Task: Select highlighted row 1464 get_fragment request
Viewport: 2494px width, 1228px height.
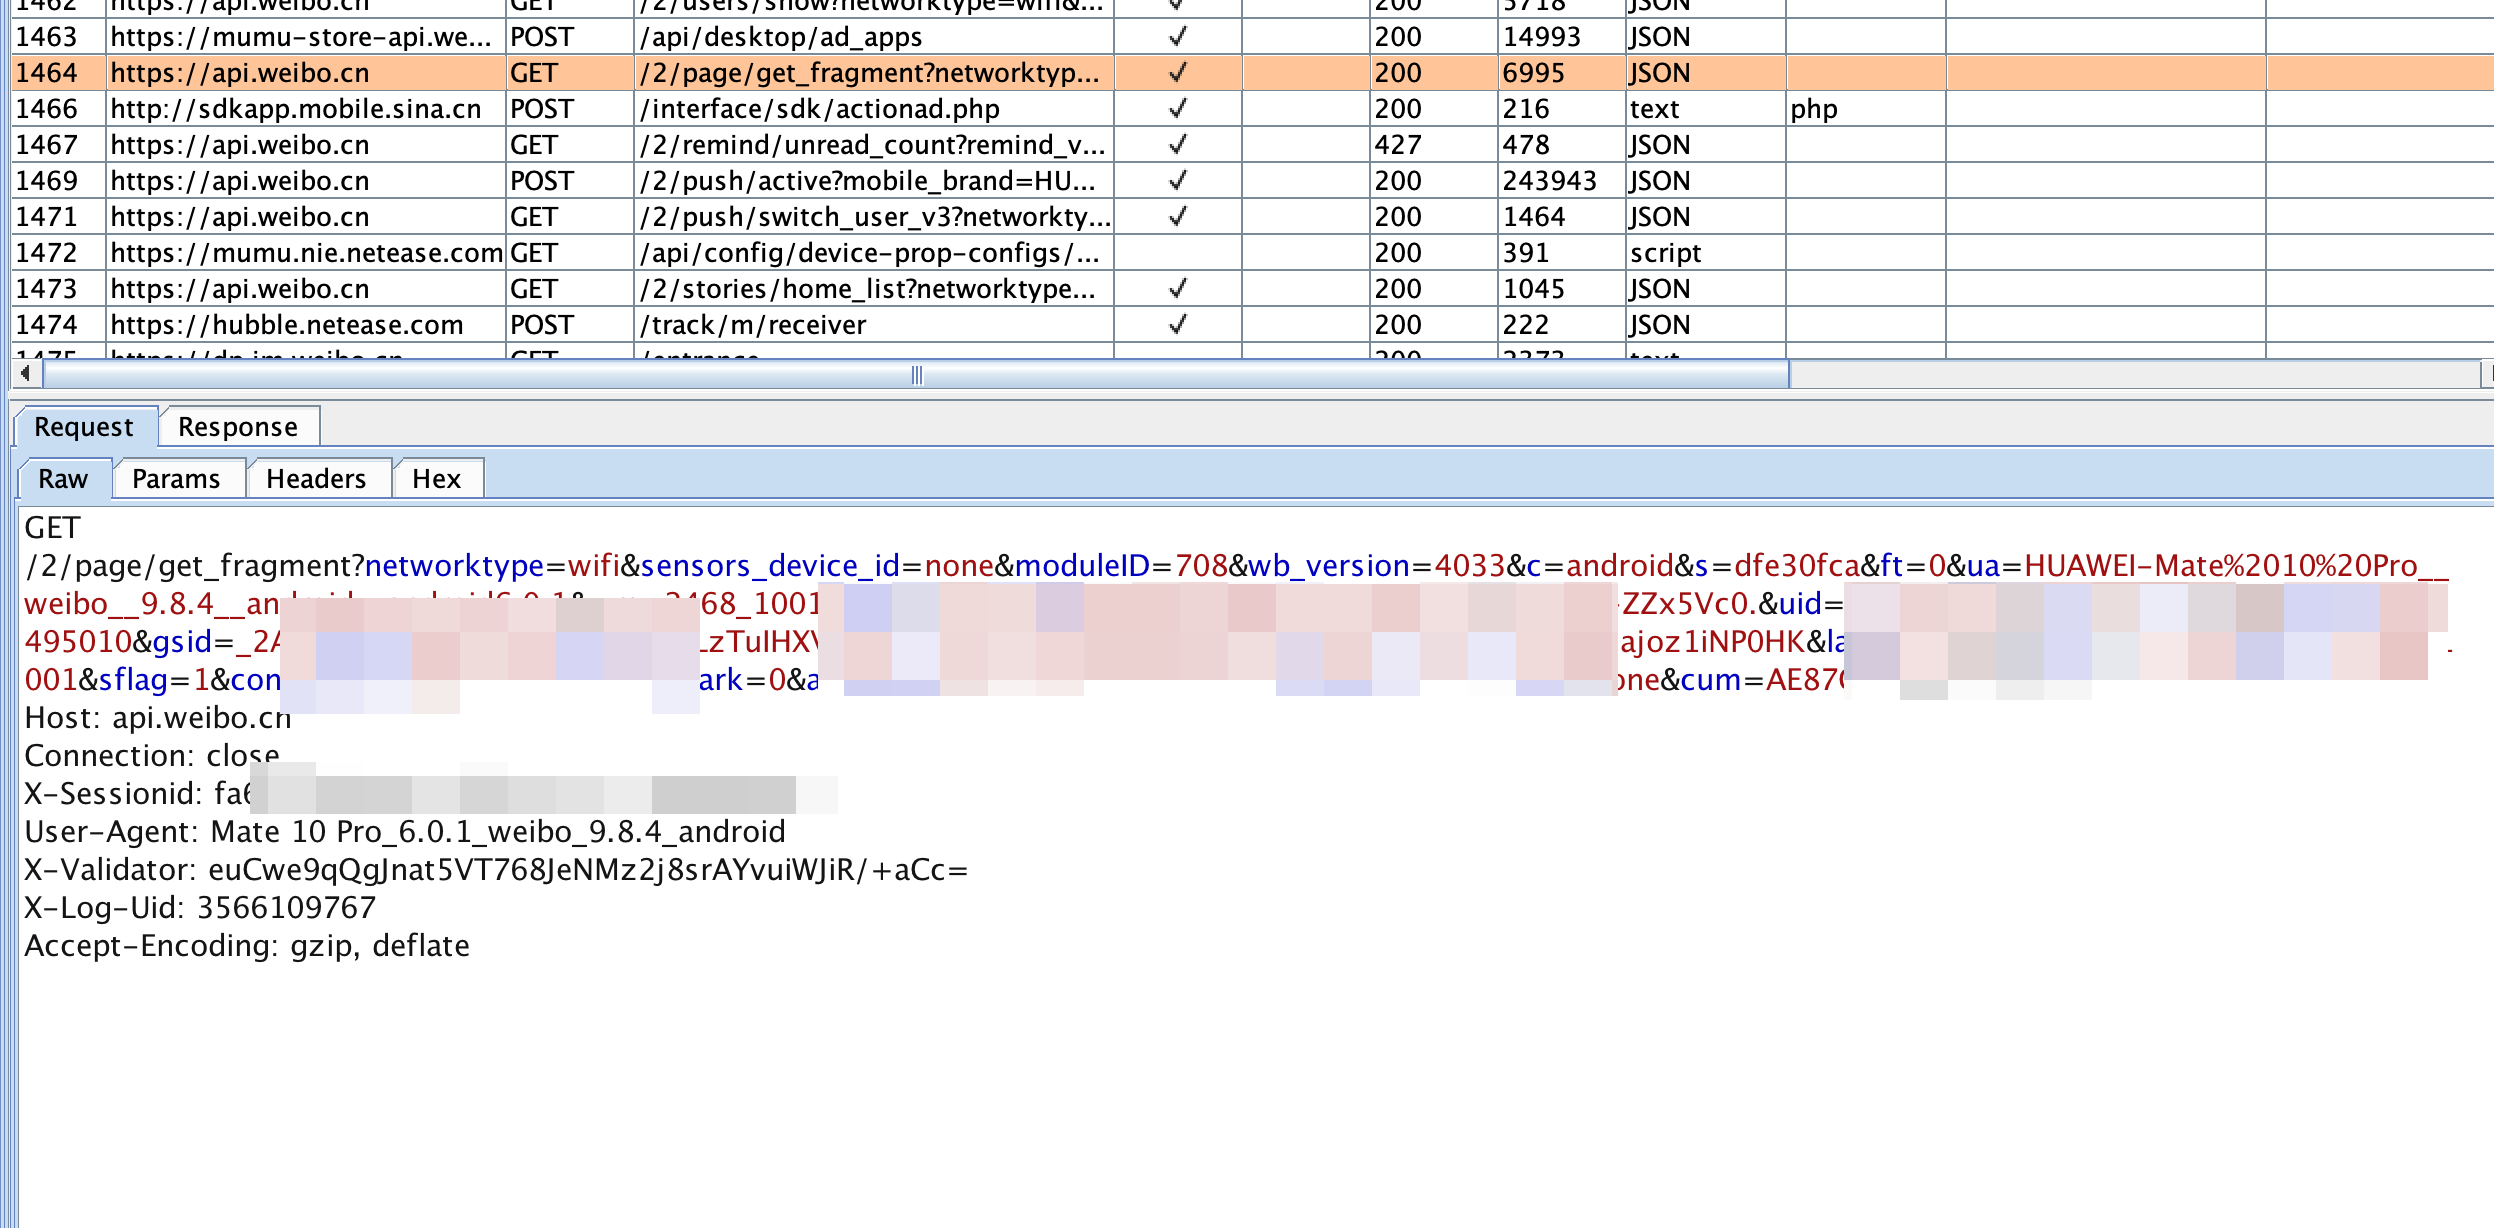Action: pyautogui.click(x=1252, y=73)
